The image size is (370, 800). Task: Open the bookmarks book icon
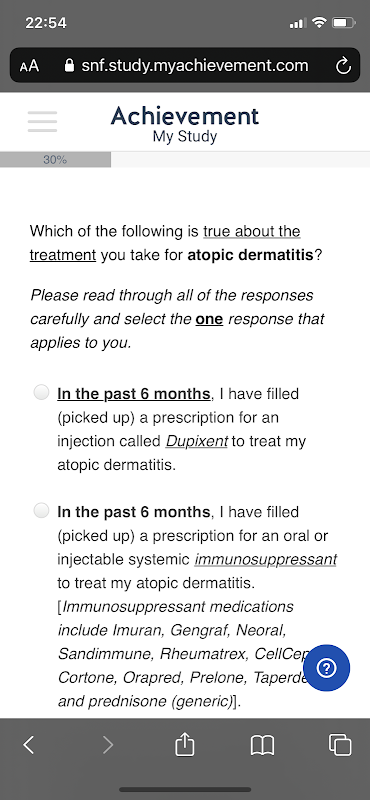(263, 745)
